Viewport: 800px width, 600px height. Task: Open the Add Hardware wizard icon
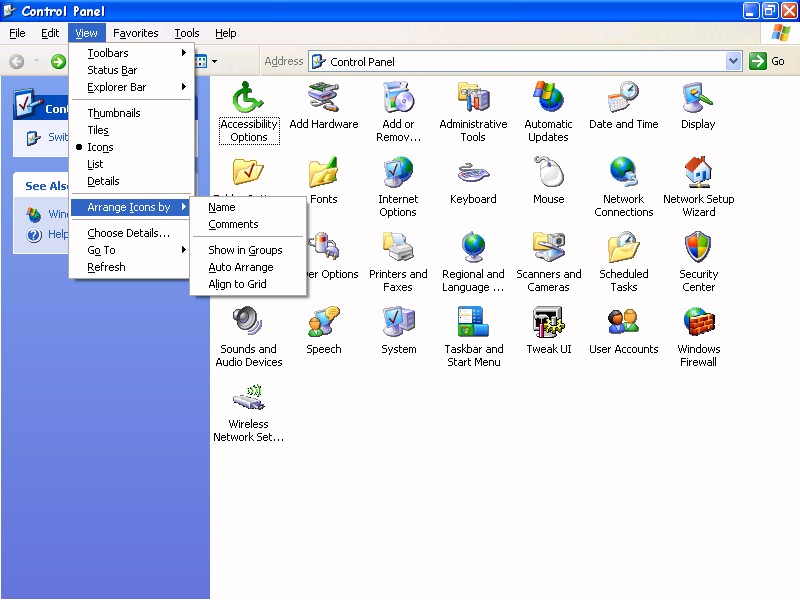click(323, 106)
